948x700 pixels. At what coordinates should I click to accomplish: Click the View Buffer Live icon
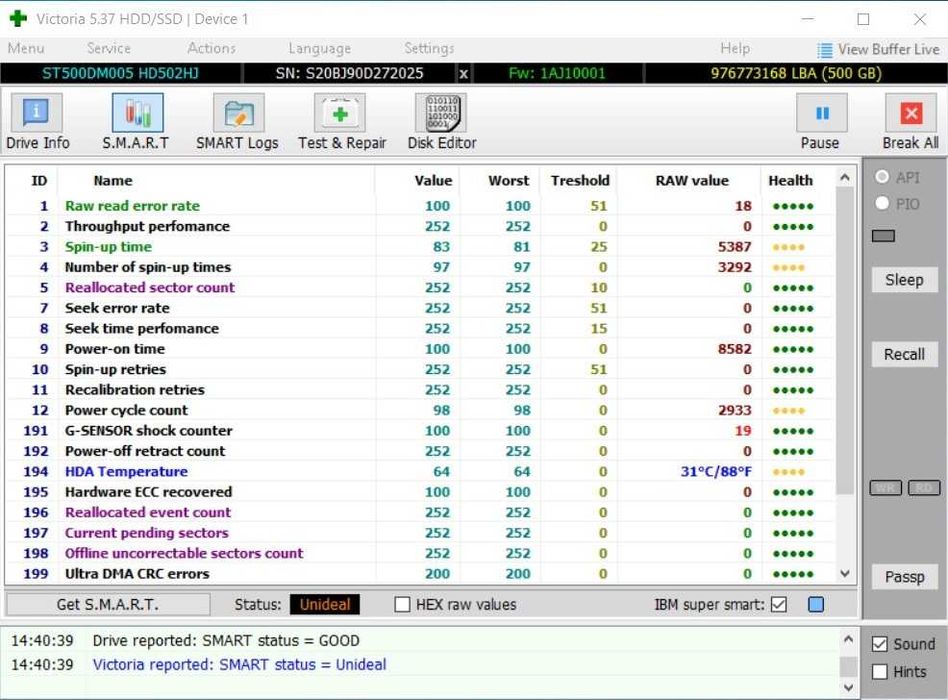(x=825, y=50)
